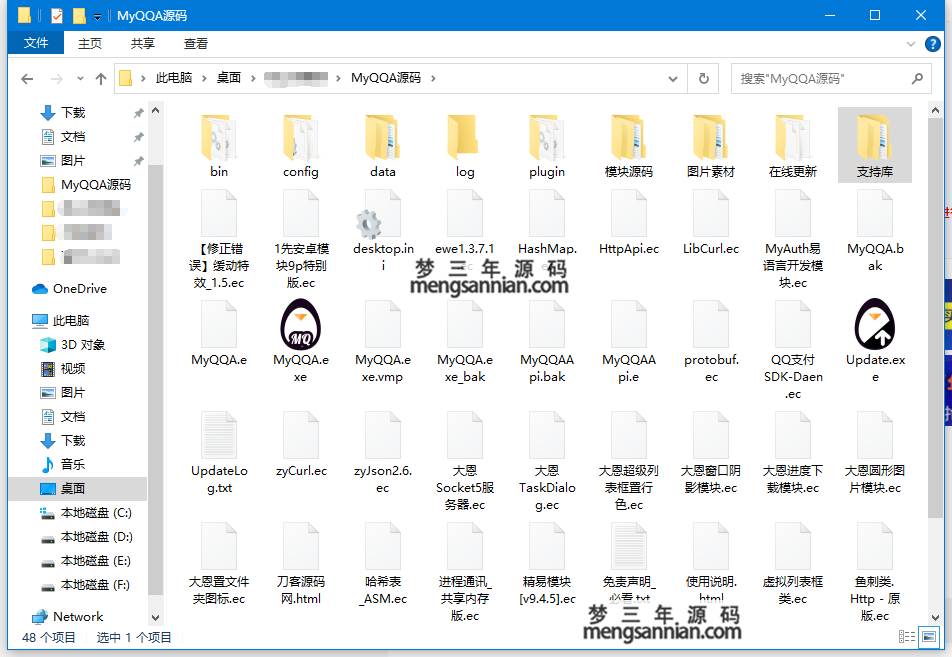Image resolution: width=952 pixels, height=657 pixels.
Task: Open the bin folder
Action: click(219, 146)
